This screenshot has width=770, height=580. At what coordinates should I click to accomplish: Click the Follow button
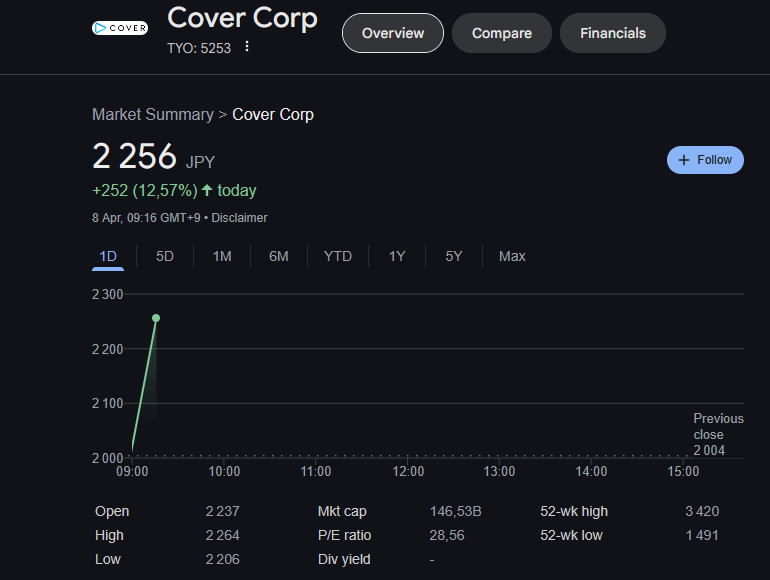[x=705, y=160]
